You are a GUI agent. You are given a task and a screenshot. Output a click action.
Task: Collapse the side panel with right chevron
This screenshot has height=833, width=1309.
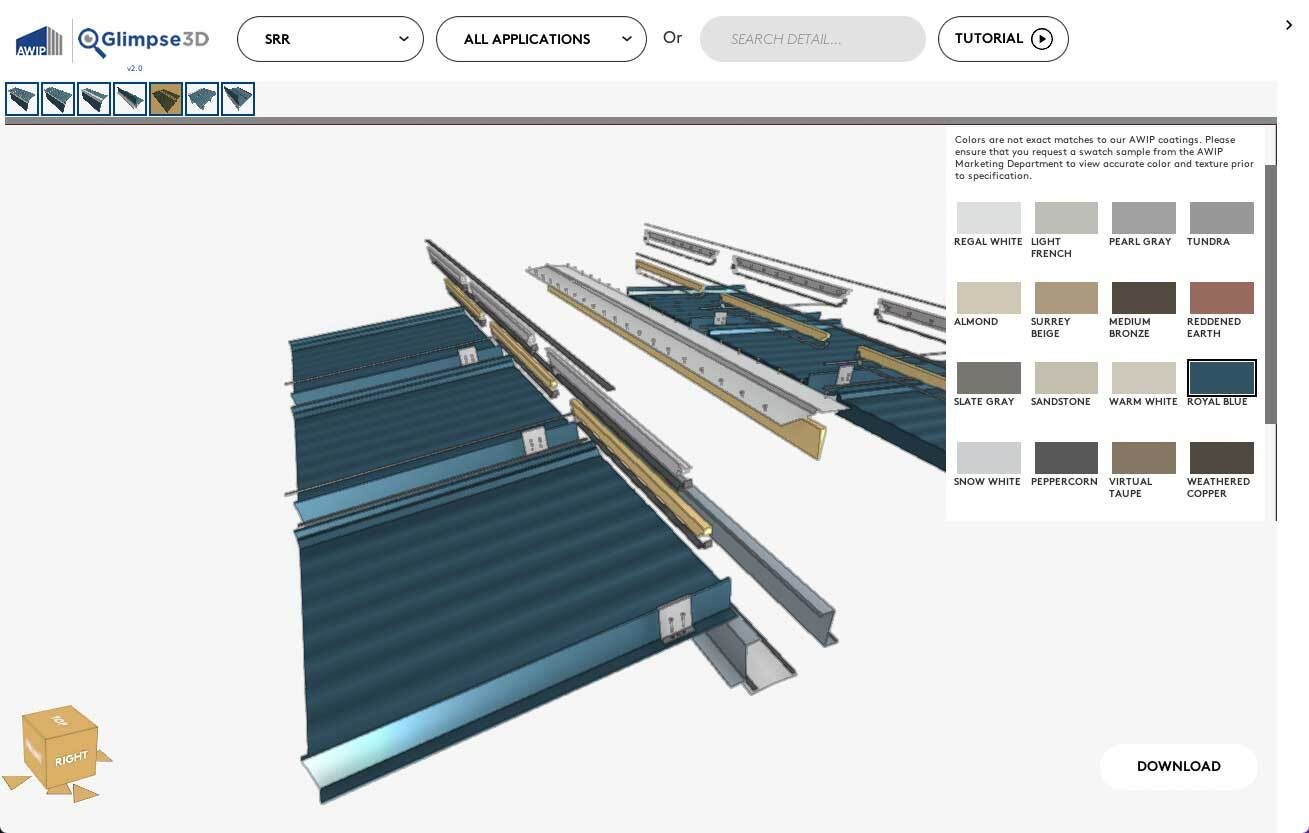coord(1288,25)
